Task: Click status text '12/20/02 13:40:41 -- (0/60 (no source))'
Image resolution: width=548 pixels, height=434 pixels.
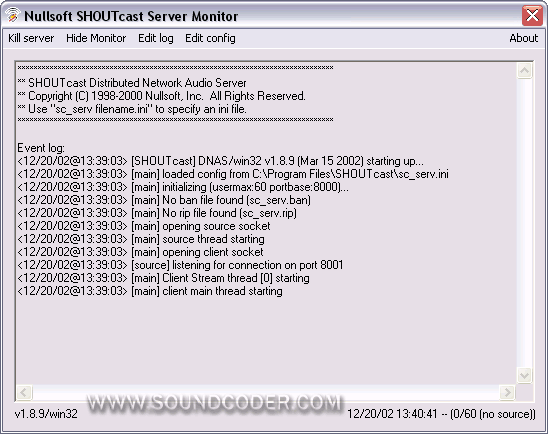Action: point(441,414)
